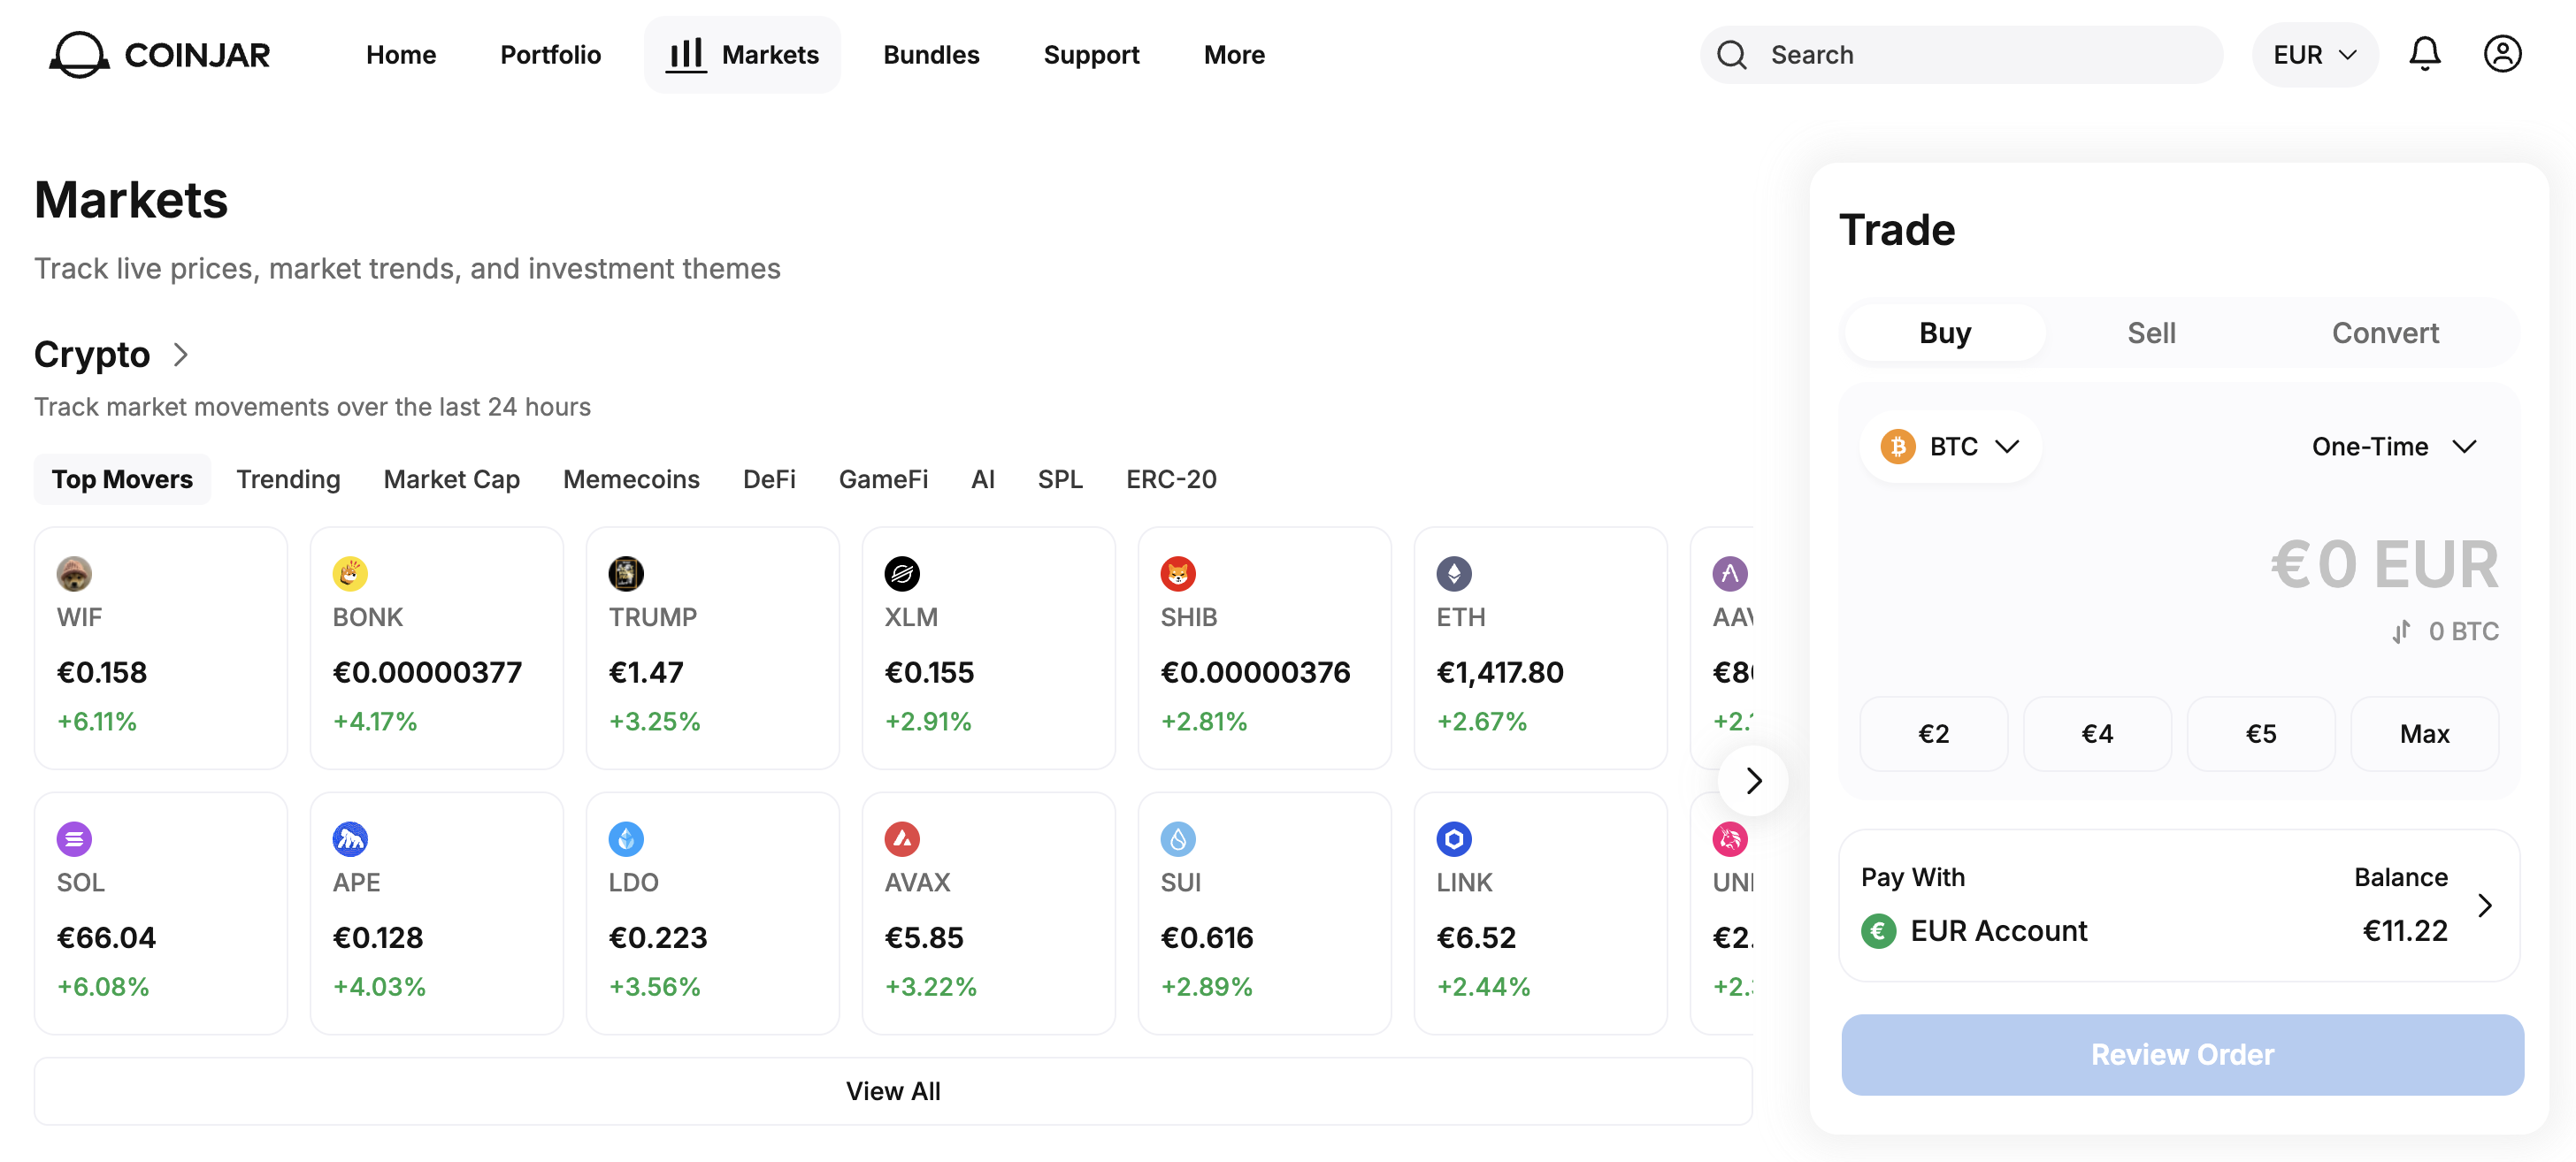
Task: Click the Crypto section heading
Action: 92,354
